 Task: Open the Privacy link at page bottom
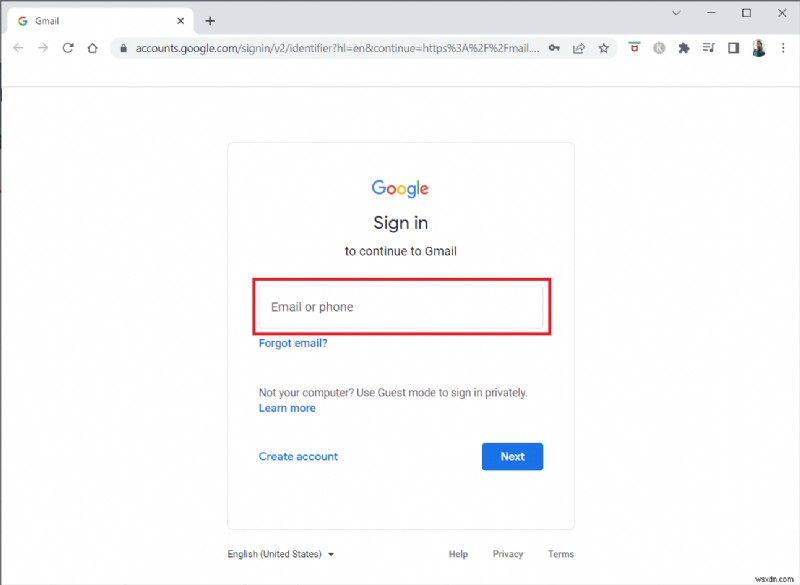click(508, 553)
